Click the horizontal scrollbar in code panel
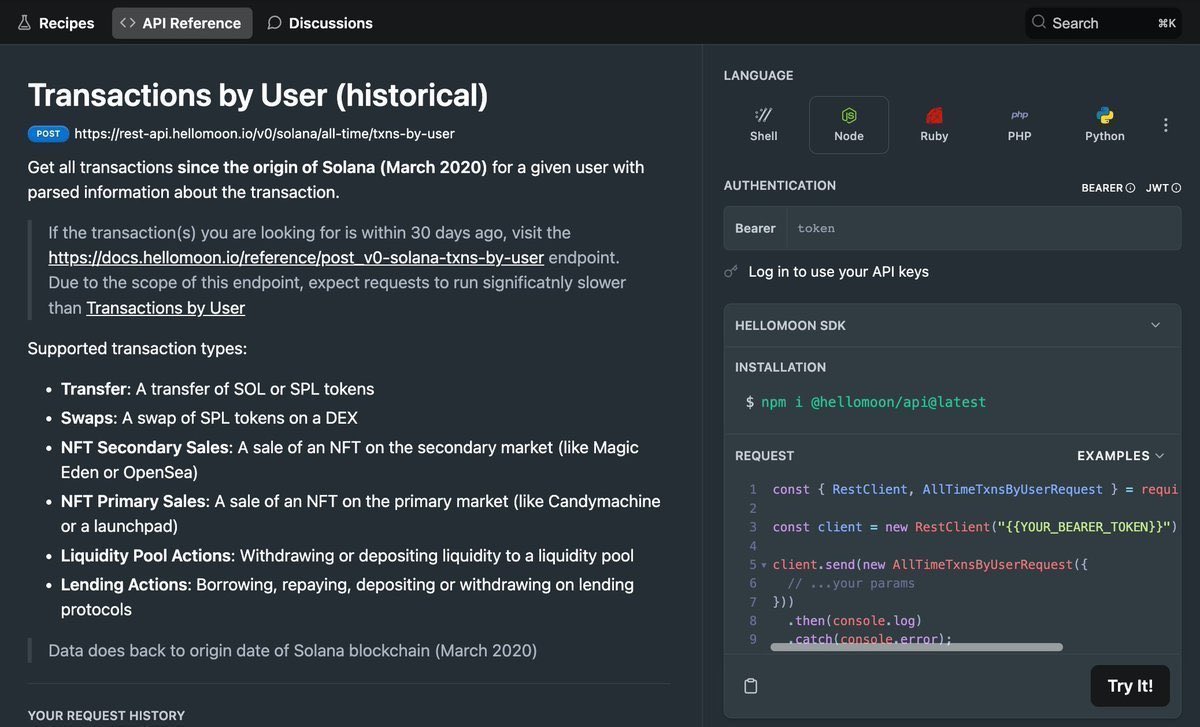 (x=916, y=647)
